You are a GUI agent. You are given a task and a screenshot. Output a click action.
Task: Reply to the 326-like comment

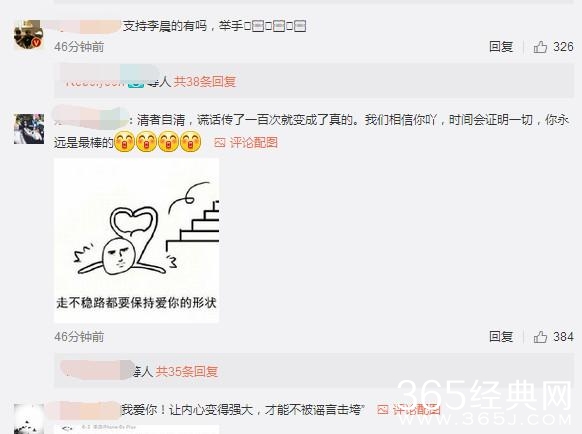pos(501,47)
